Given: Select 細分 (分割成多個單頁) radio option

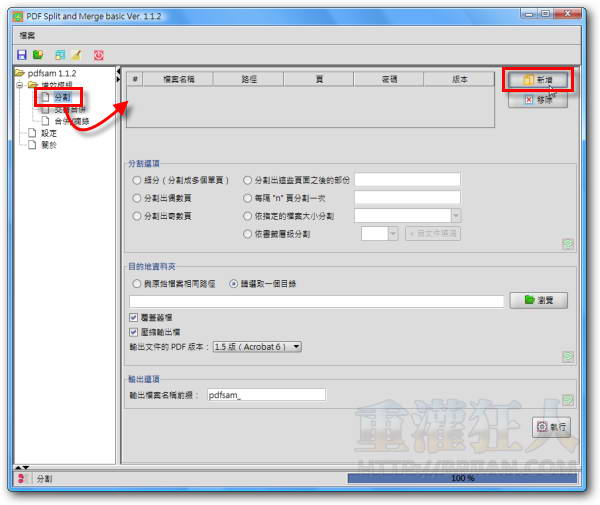Looking at the screenshot, I should pyautogui.click(x=137, y=180).
